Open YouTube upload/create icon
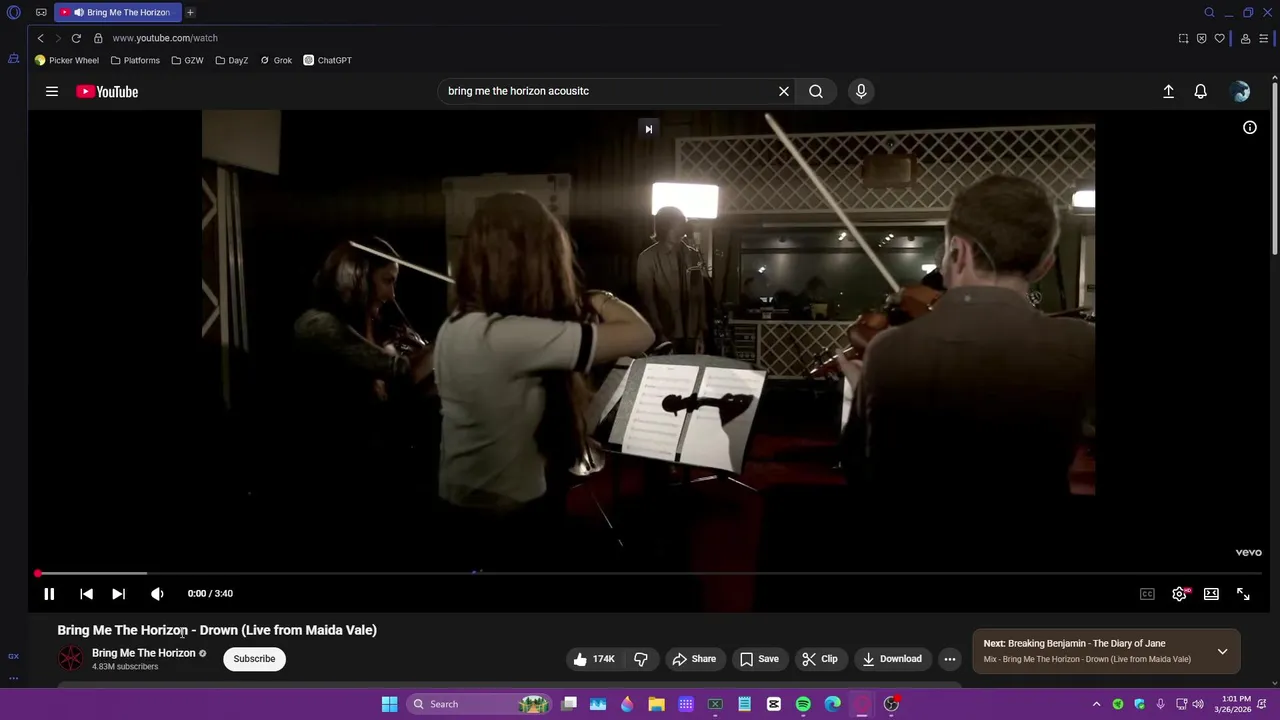 (x=1168, y=91)
